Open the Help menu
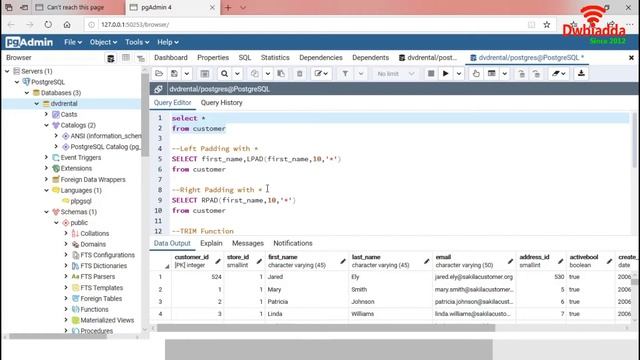This screenshot has height=360, width=640. tap(168, 42)
